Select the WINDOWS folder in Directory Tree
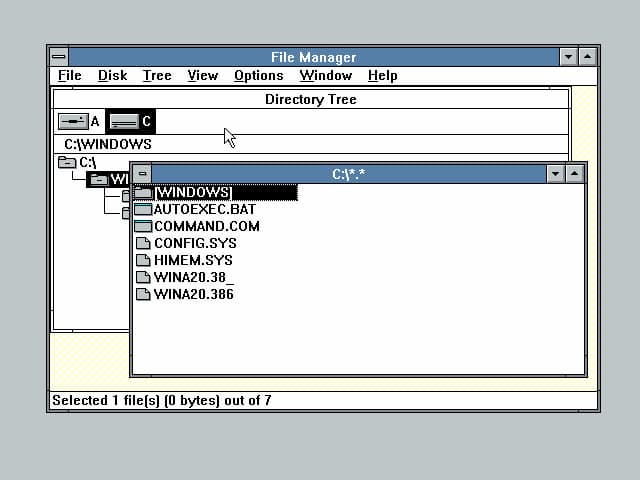 [108, 179]
